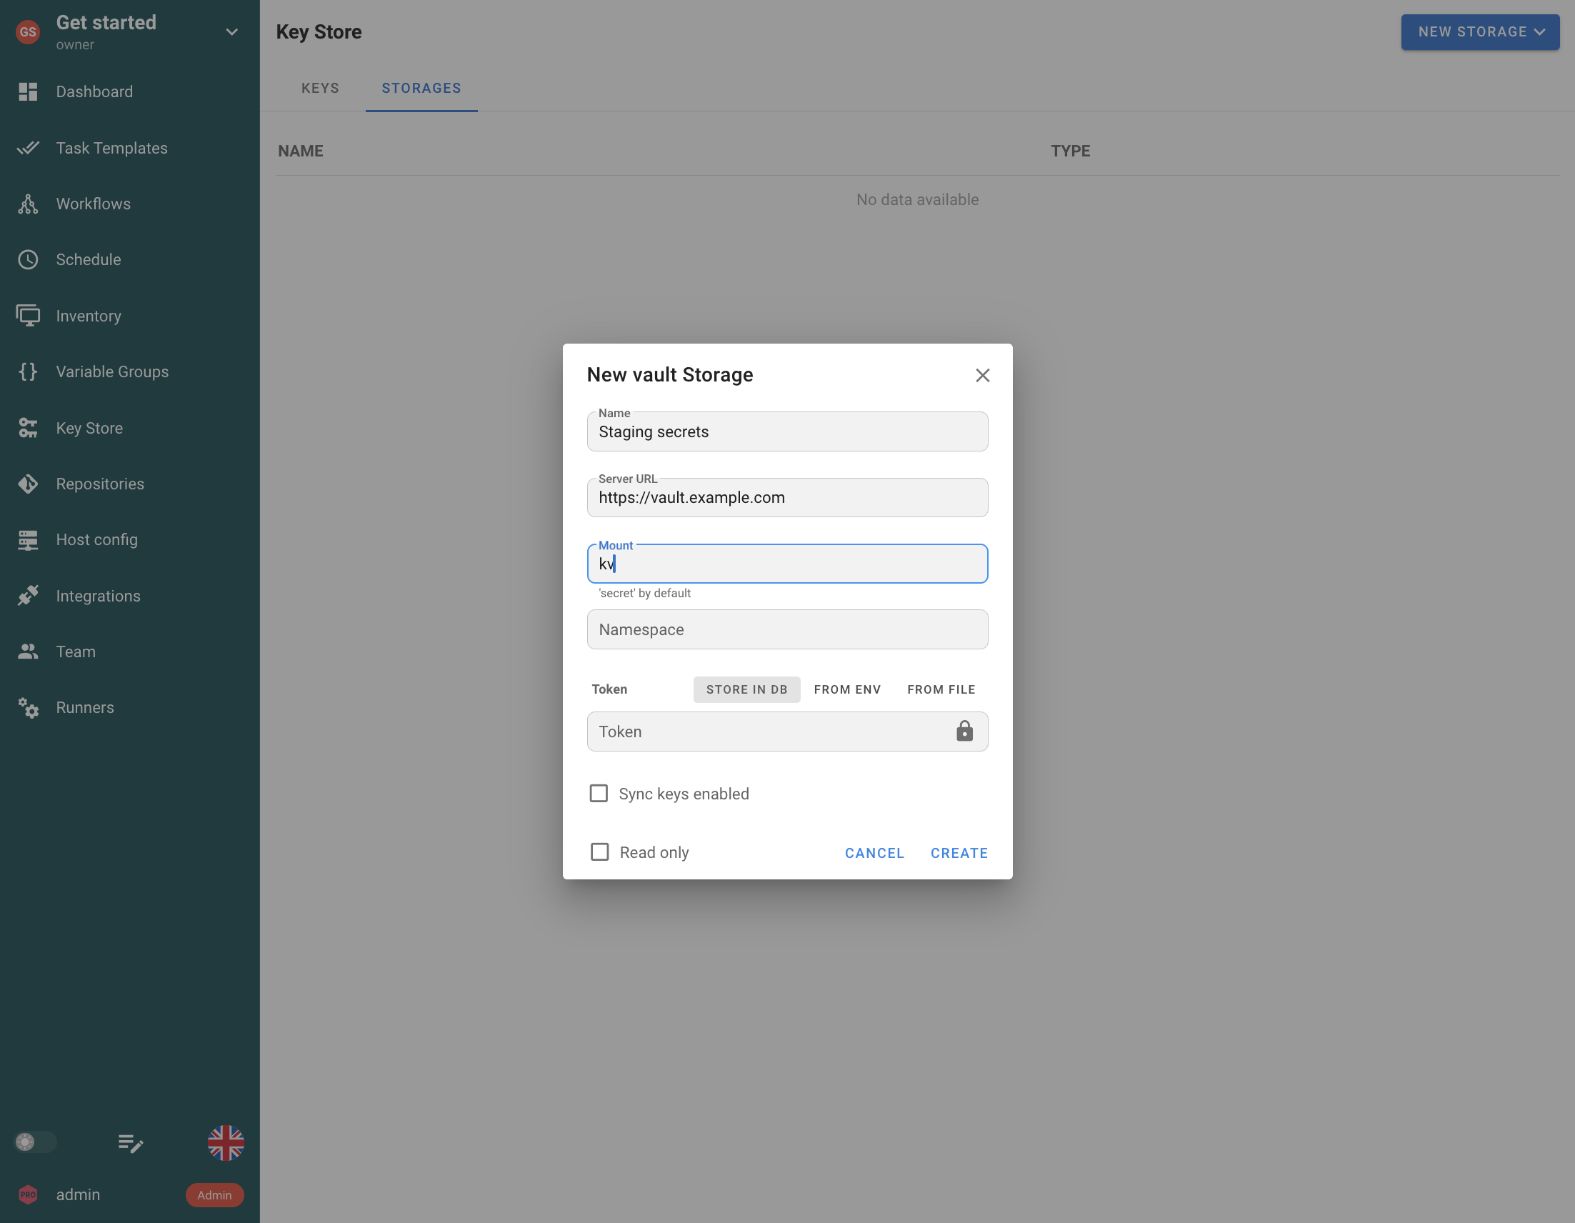This screenshot has height=1223, width=1575.
Task: Click the Key Store key icon
Action: coord(28,428)
